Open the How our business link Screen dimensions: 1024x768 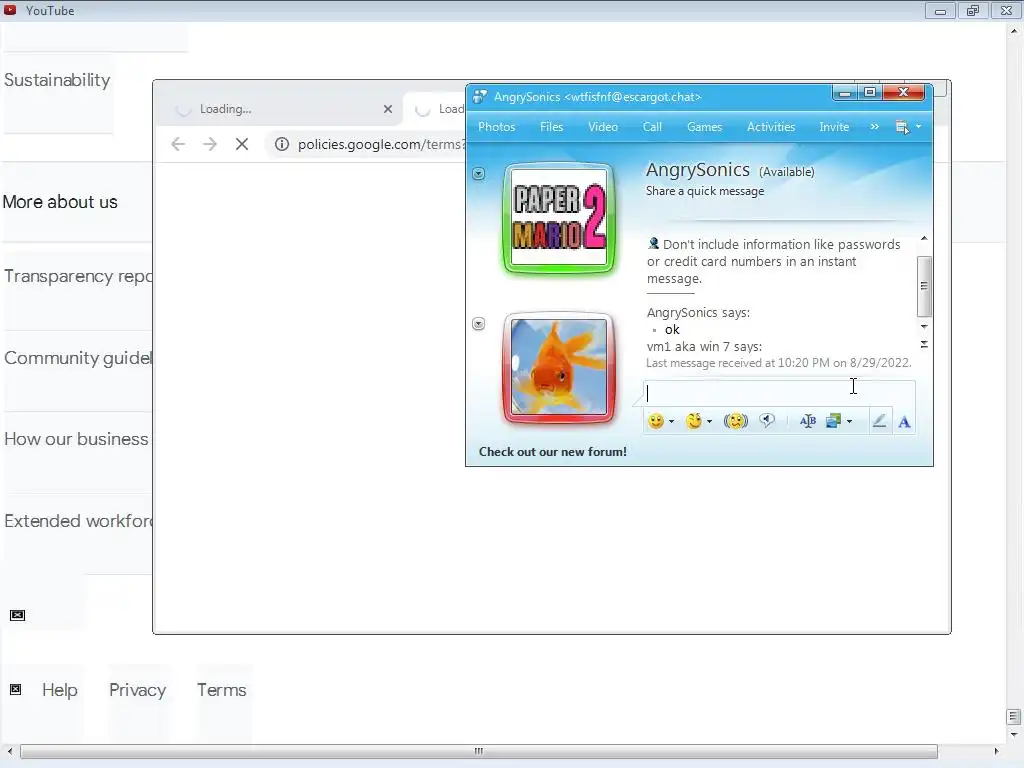pyautogui.click(x=76, y=439)
